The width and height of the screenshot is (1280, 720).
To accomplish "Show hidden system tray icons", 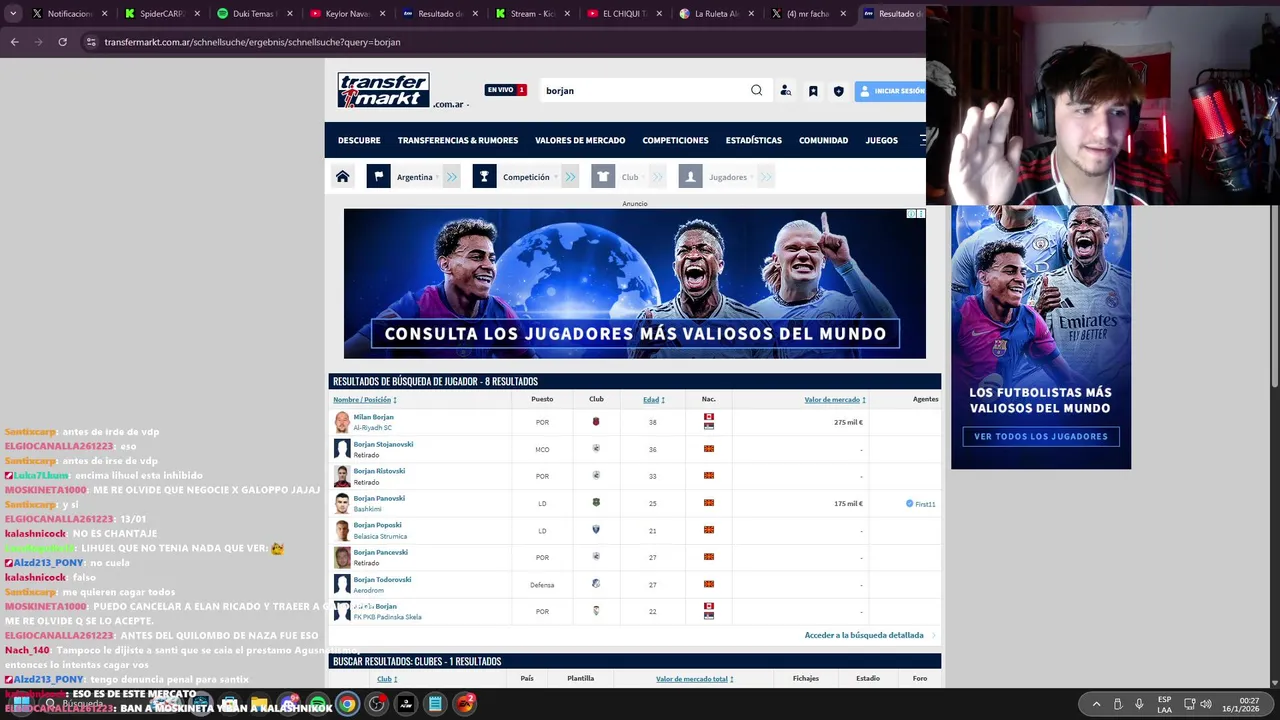I will click(x=1097, y=704).
